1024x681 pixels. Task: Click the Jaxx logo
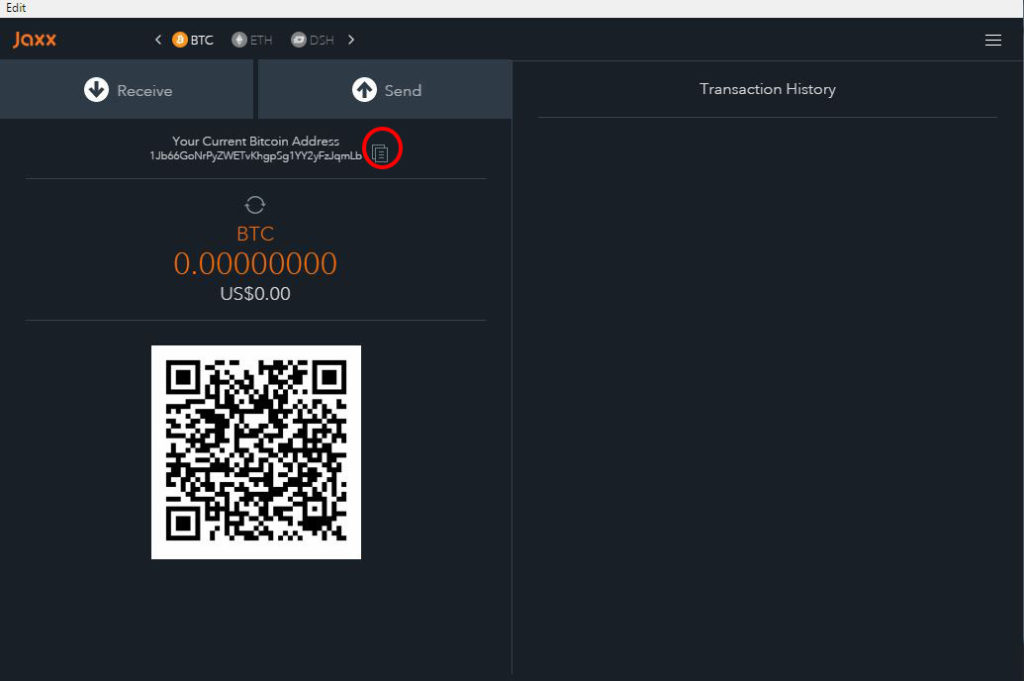click(35, 40)
